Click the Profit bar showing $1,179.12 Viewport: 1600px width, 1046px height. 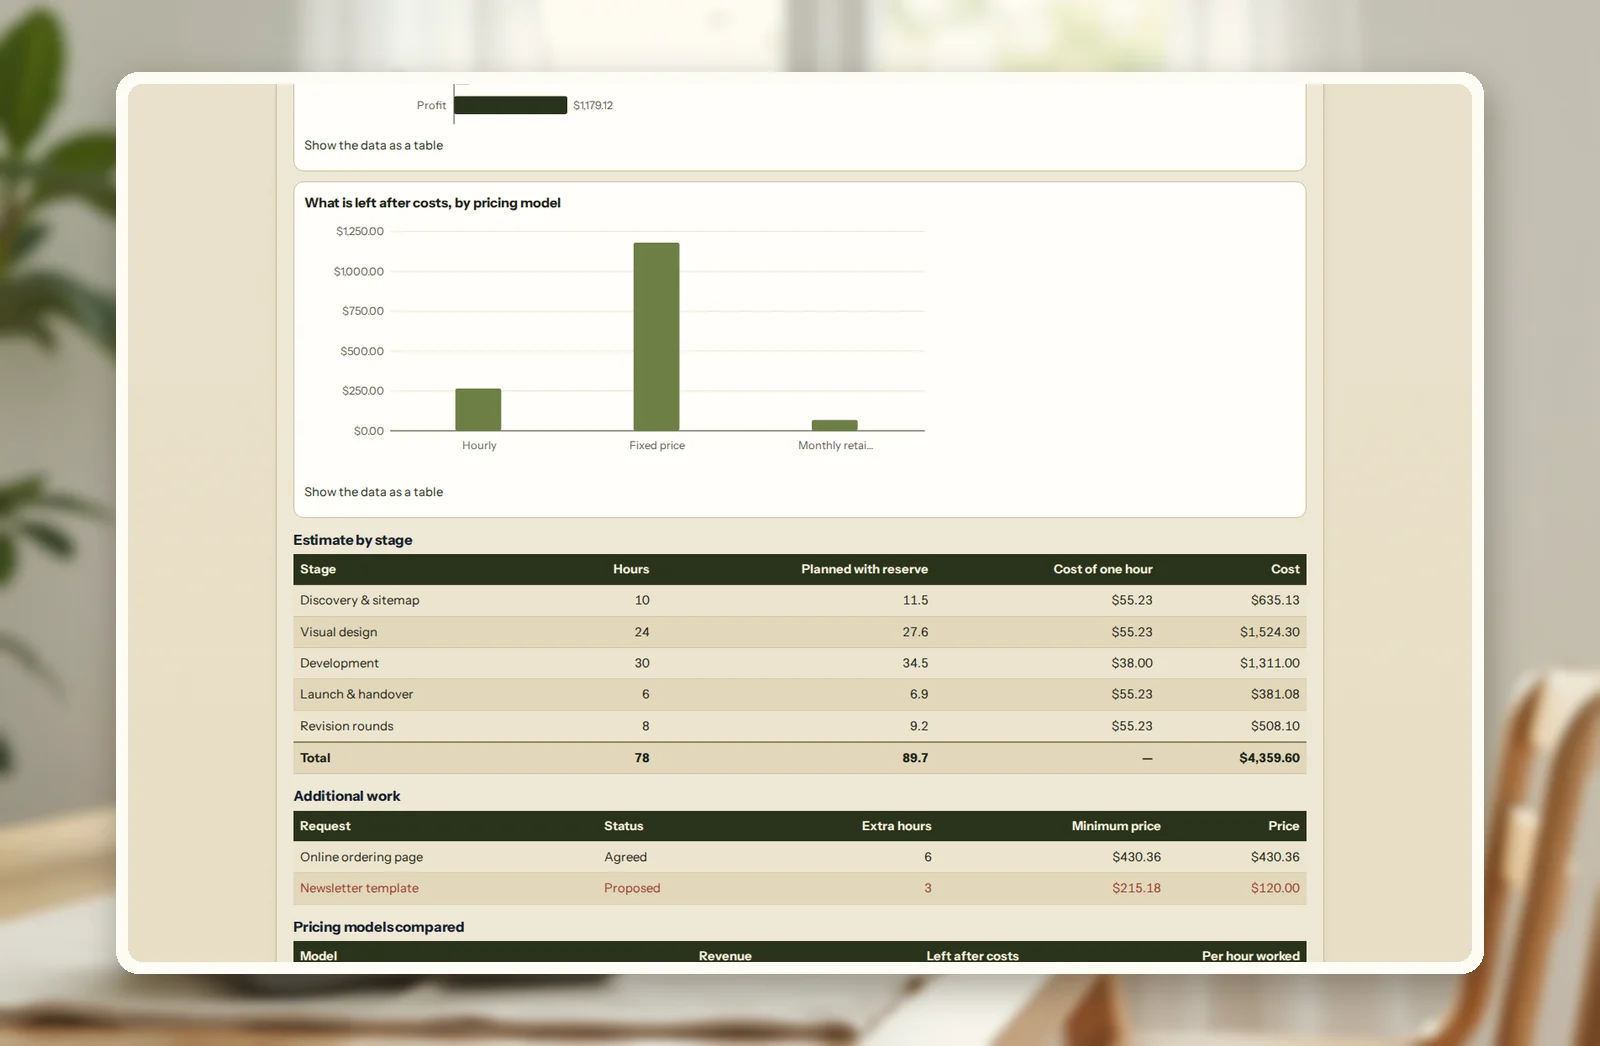tap(510, 105)
